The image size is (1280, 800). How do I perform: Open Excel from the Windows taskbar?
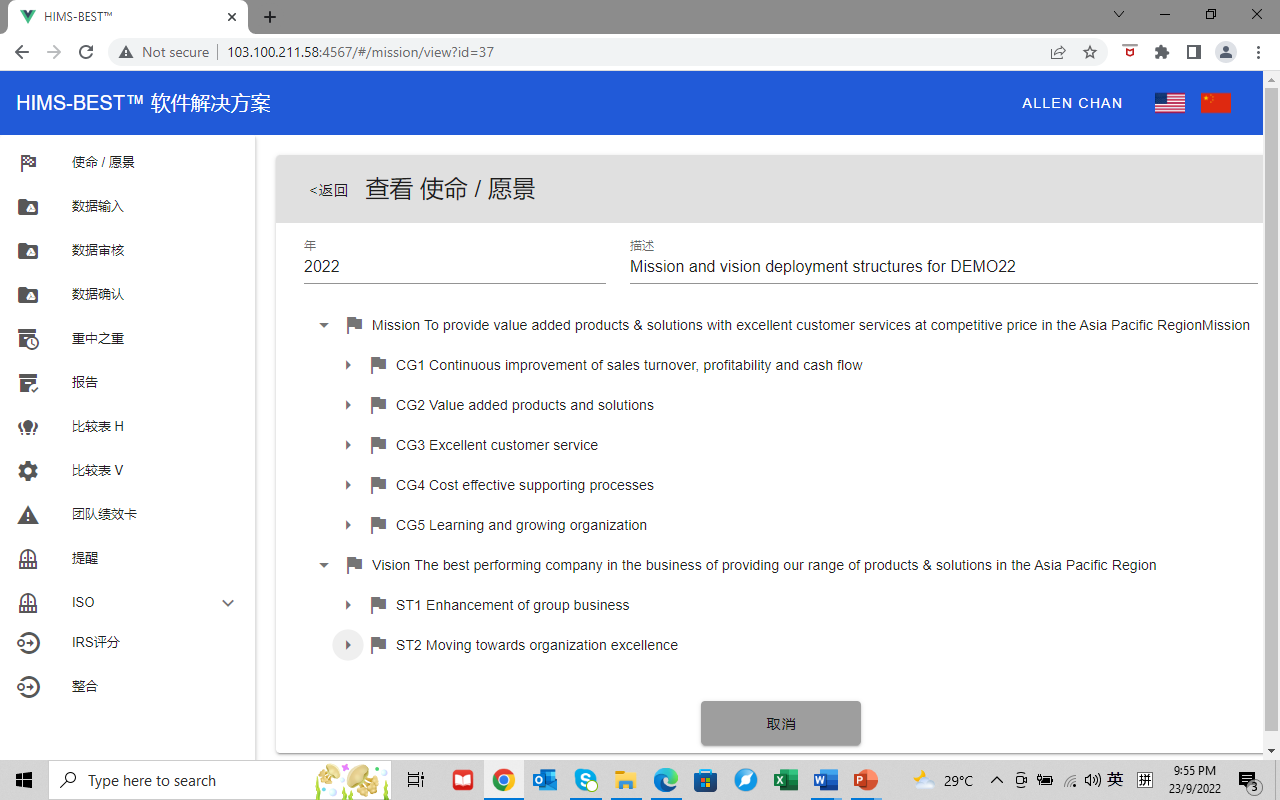tap(785, 780)
